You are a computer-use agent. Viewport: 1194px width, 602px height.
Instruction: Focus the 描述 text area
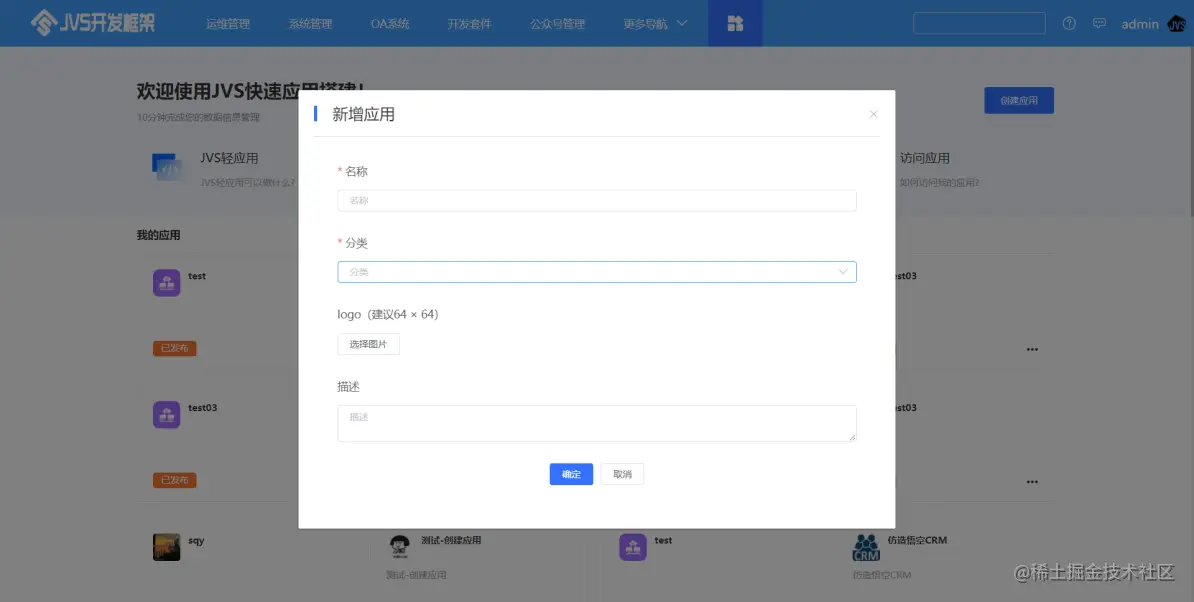click(597, 423)
